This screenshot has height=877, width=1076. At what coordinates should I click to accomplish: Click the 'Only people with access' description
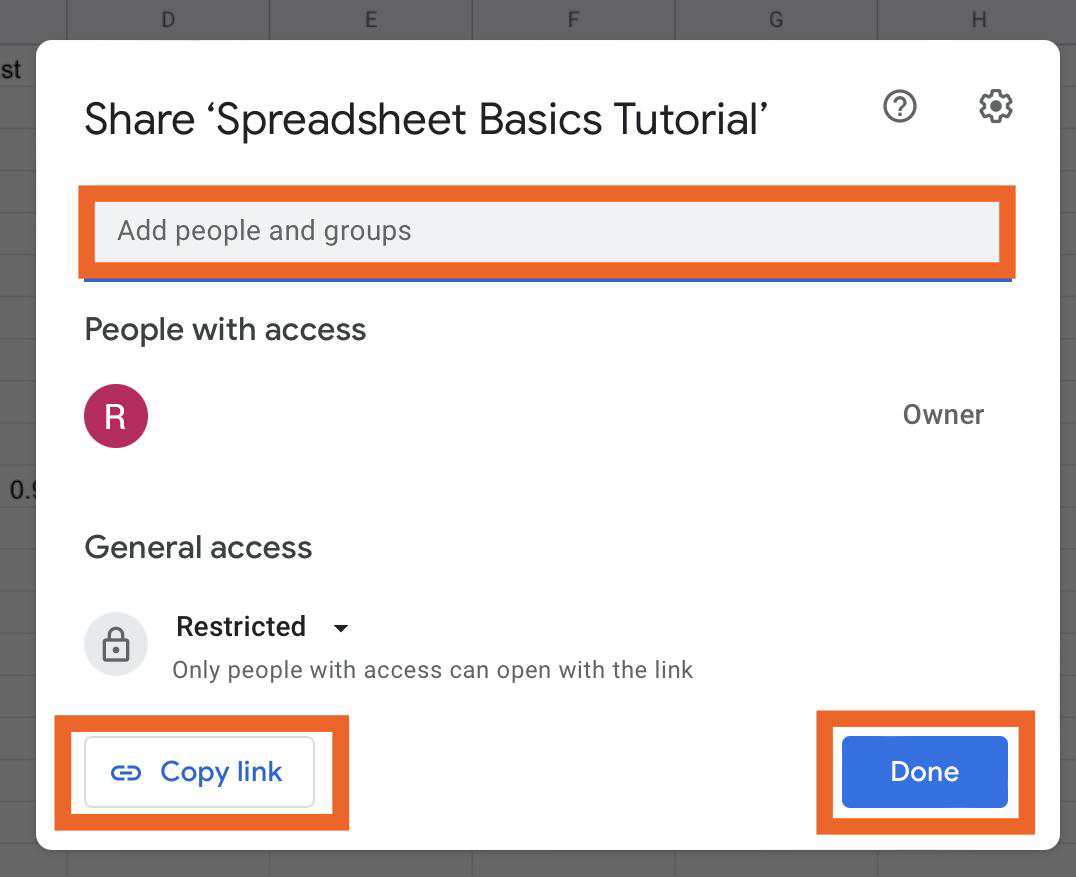[432, 670]
